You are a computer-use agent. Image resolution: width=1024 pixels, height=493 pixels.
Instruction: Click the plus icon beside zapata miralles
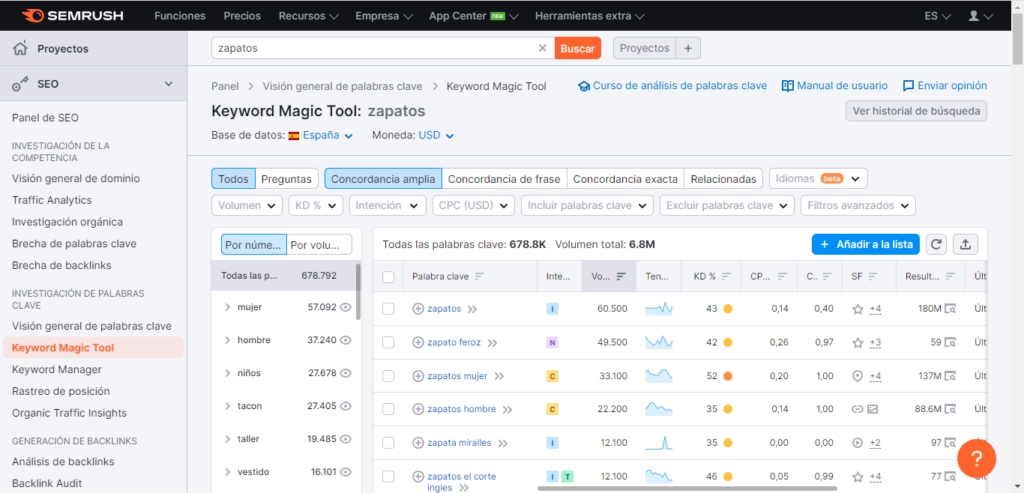coord(418,443)
